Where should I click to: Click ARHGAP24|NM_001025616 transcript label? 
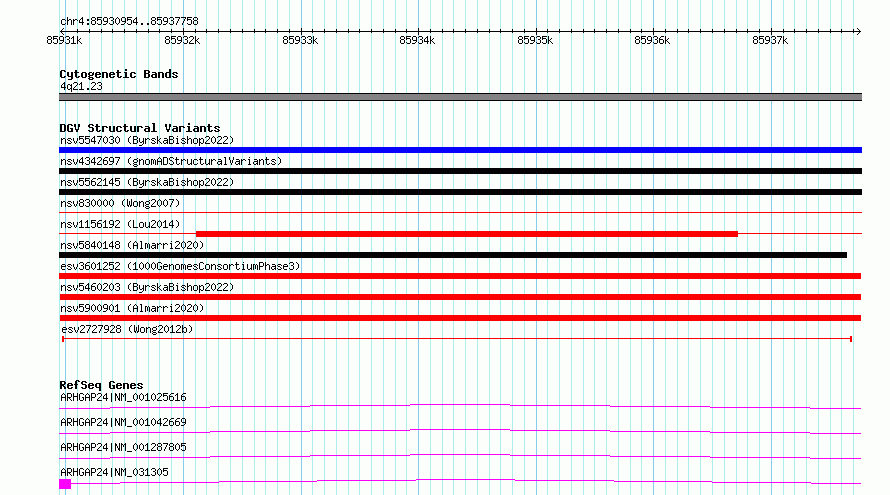pyautogui.click(x=123, y=397)
